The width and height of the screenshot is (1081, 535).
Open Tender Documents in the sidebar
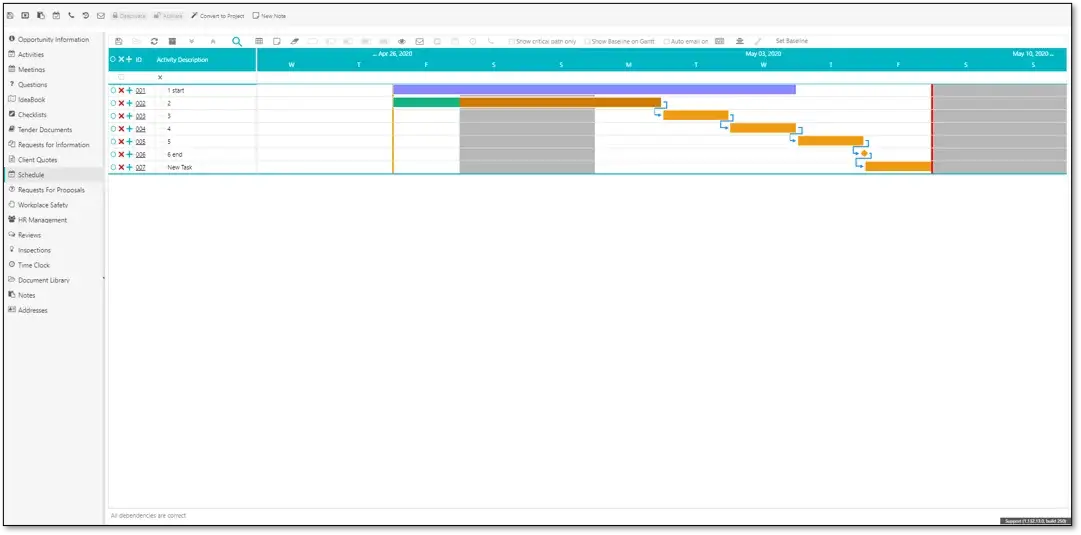40,130
